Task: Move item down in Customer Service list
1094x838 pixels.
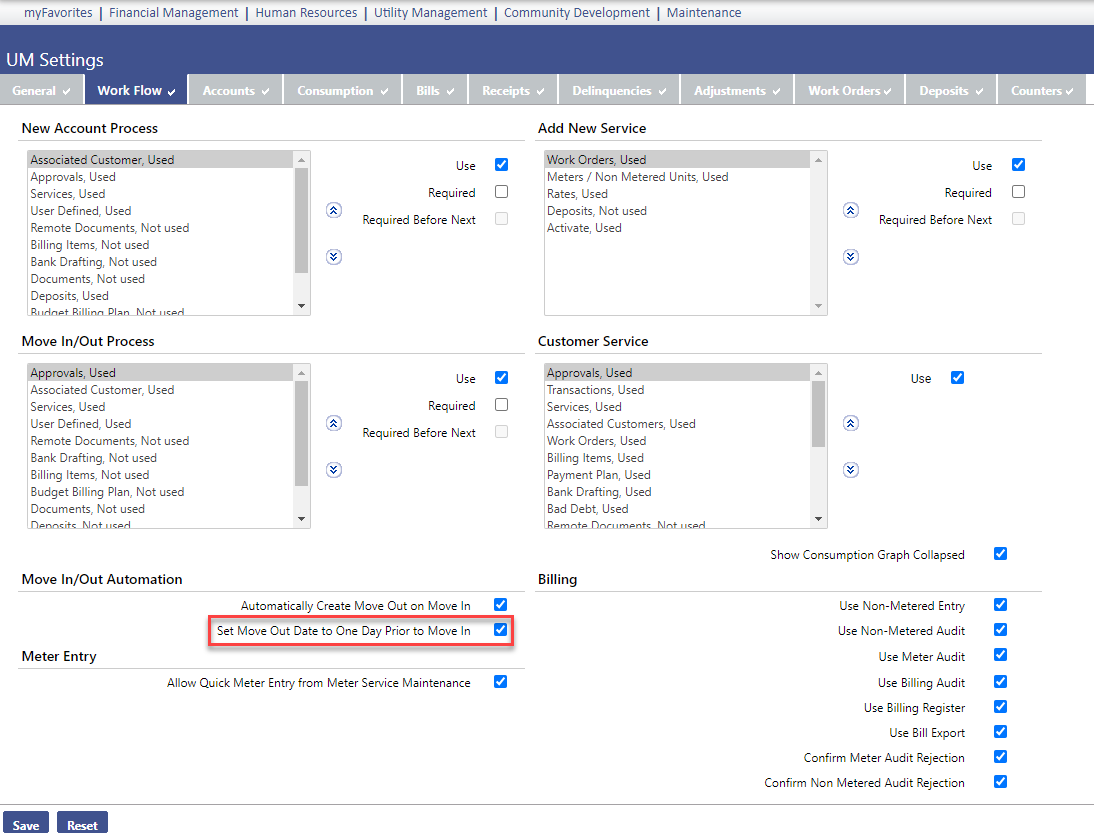Action: (851, 470)
